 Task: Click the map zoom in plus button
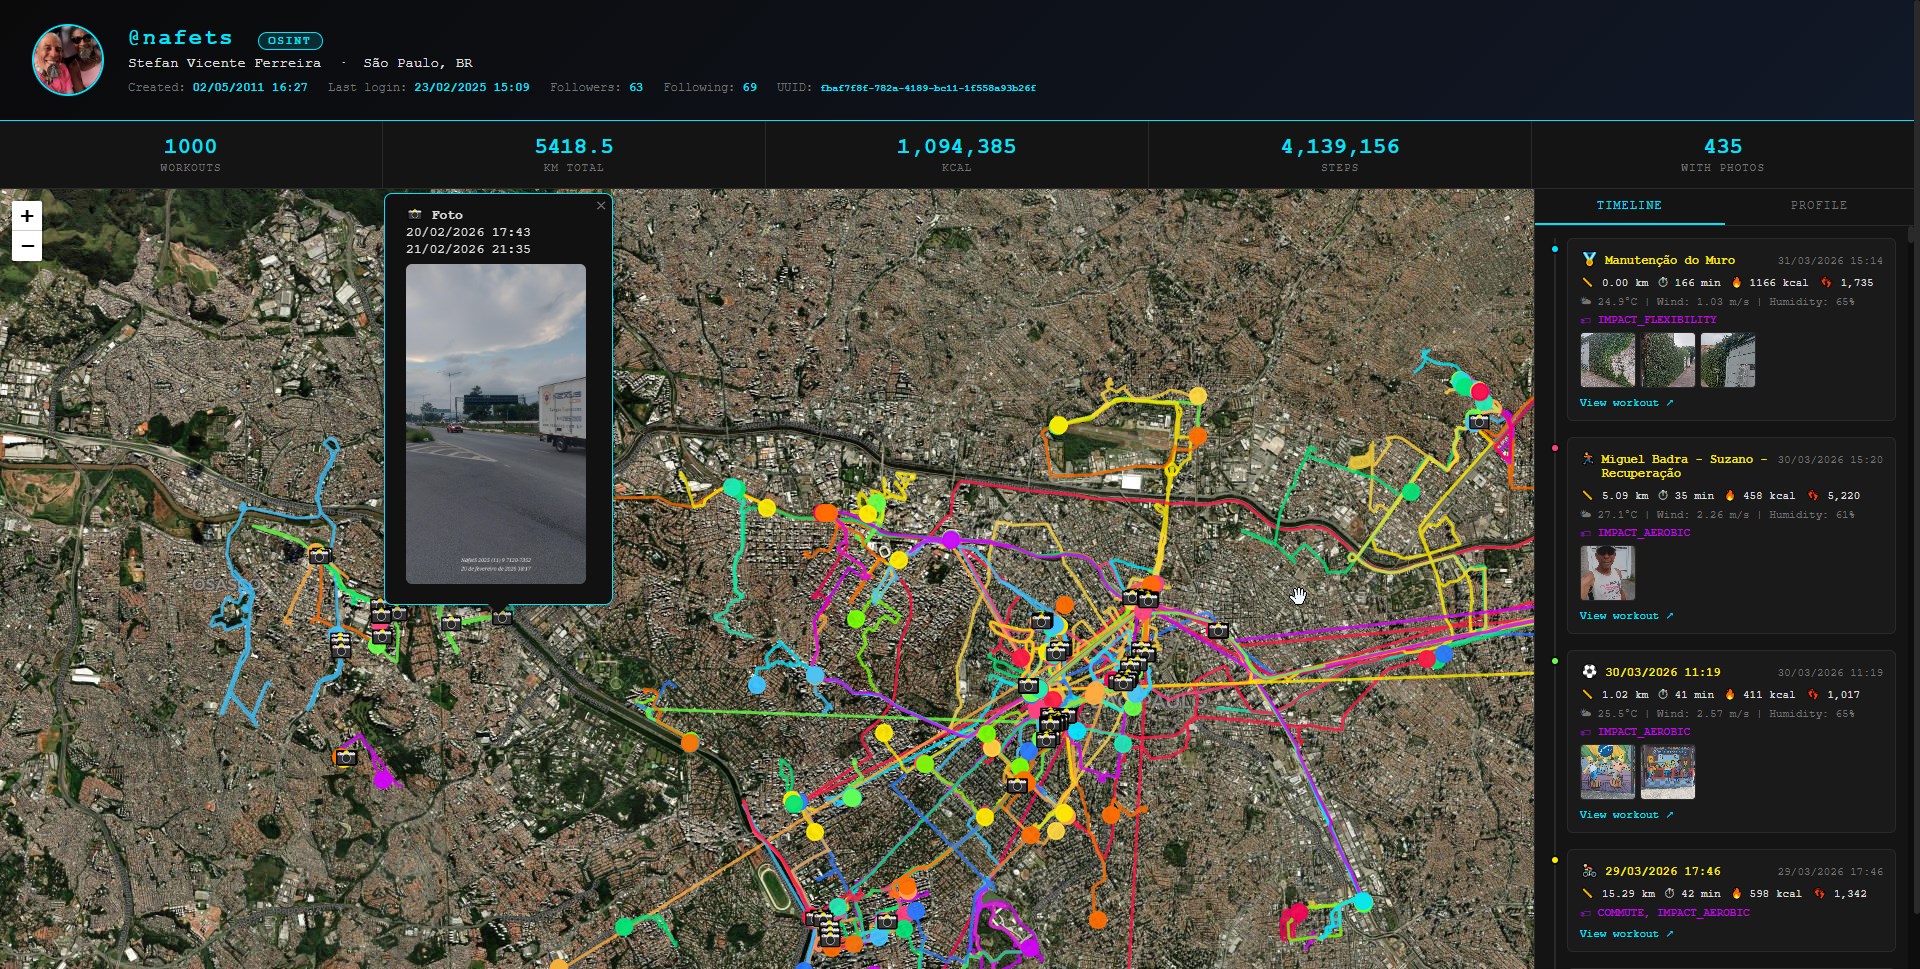click(x=27, y=215)
